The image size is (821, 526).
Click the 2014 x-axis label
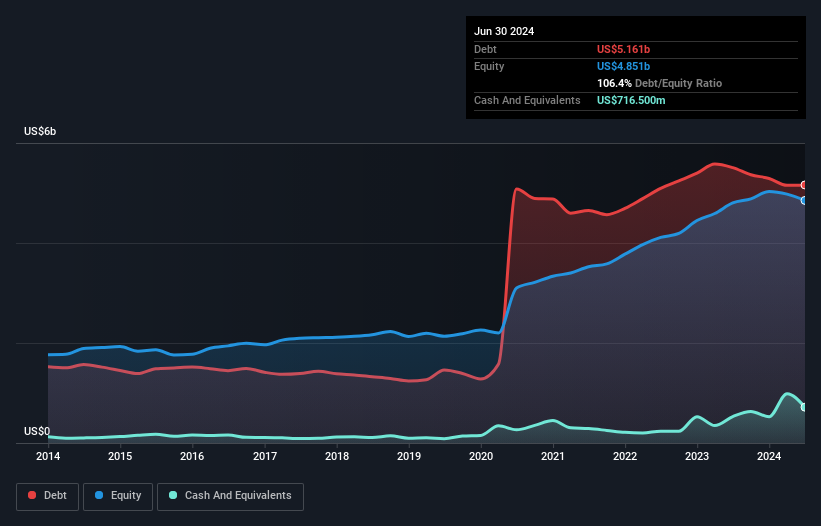[48, 456]
